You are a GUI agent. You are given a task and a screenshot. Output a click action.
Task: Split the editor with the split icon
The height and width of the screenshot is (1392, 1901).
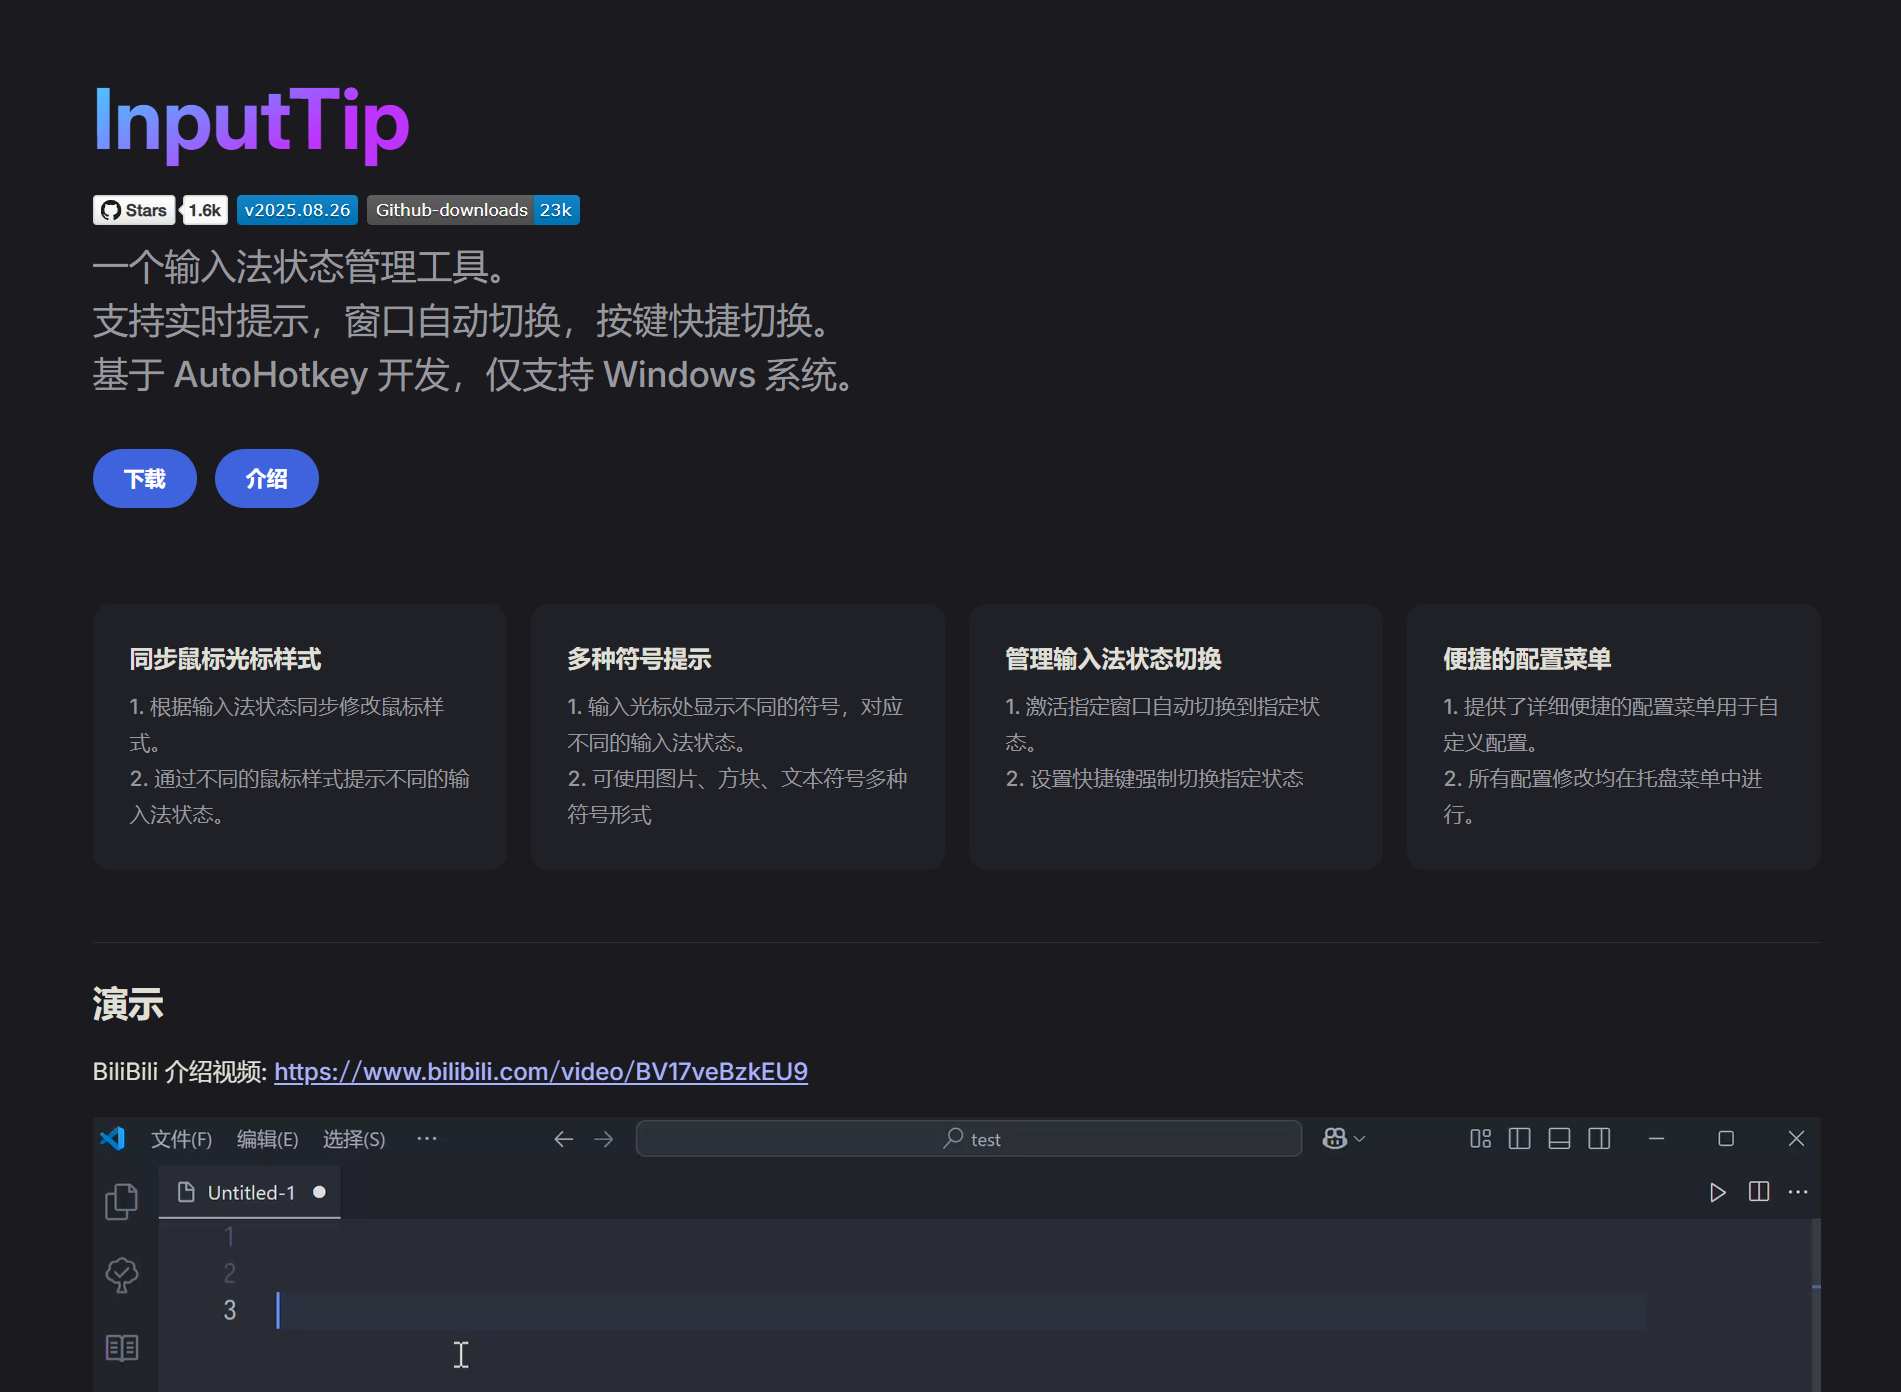pyautogui.click(x=1759, y=1192)
